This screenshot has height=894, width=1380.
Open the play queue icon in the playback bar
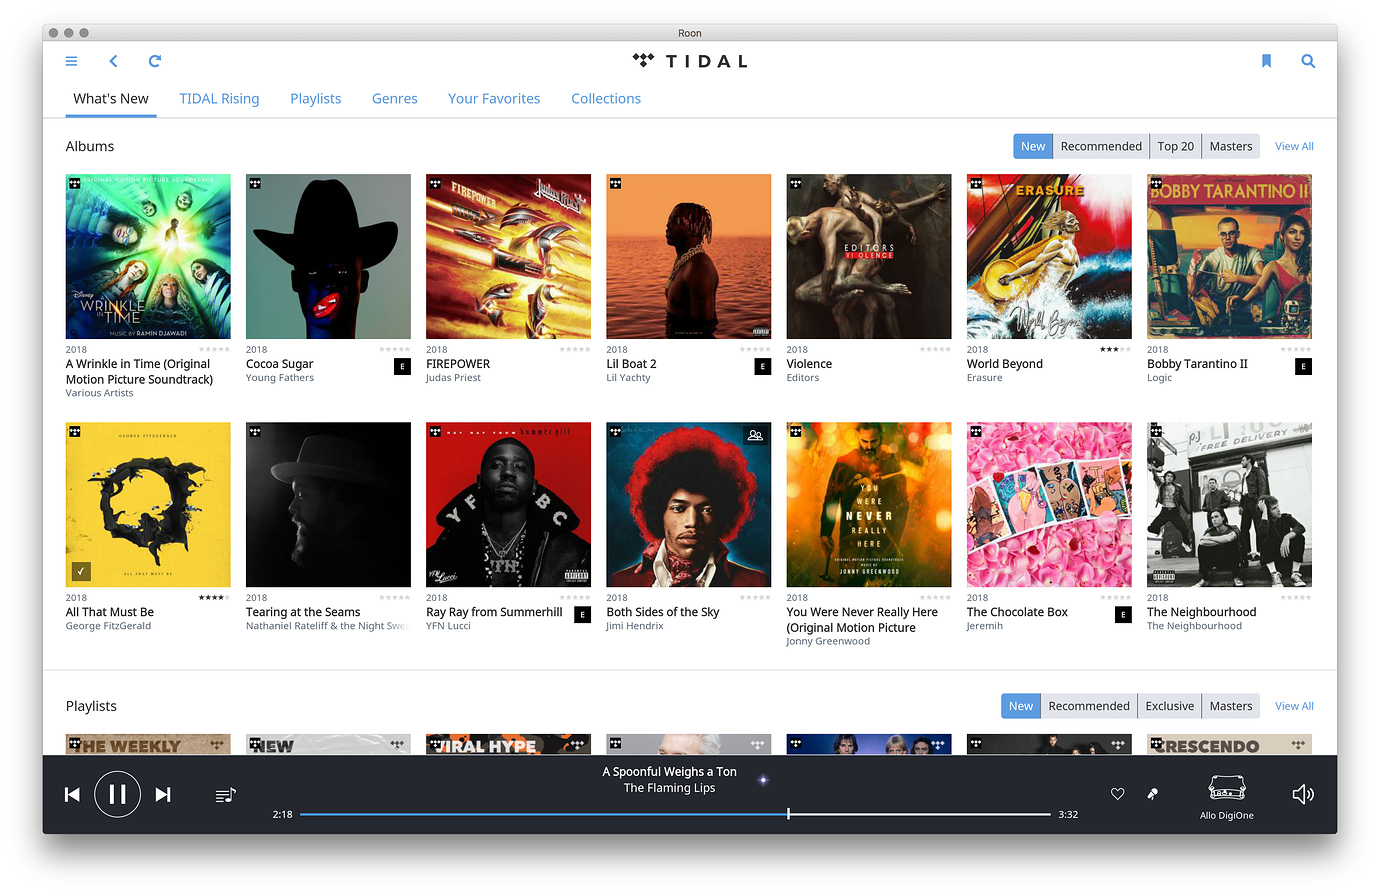click(225, 794)
